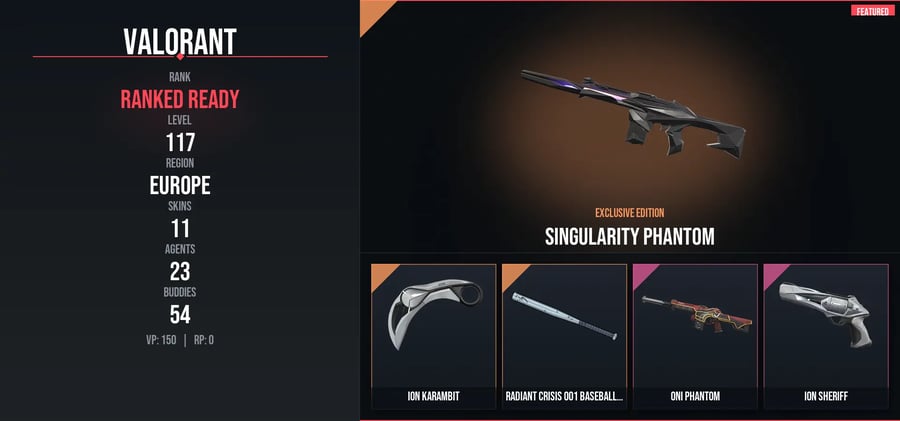Click the FEATURED badge
This screenshot has height=421, width=900.
[x=872, y=11]
